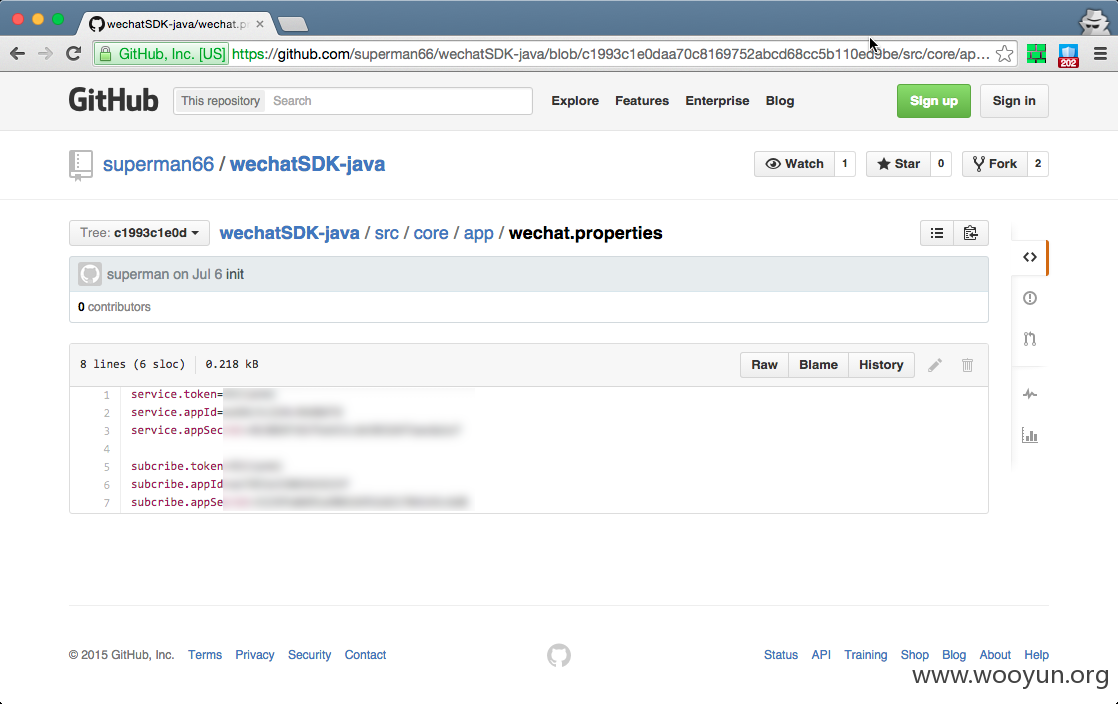Focus the repository Search field
This screenshot has width=1118, height=704.
pos(399,101)
